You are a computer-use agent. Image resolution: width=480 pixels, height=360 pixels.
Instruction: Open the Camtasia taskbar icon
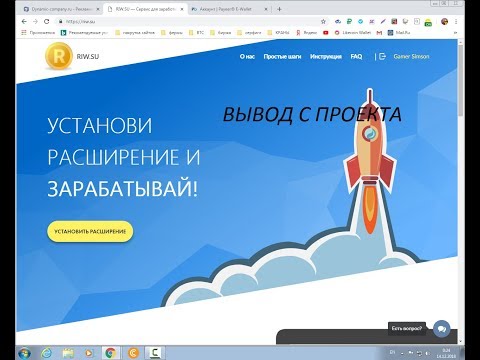point(155,353)
